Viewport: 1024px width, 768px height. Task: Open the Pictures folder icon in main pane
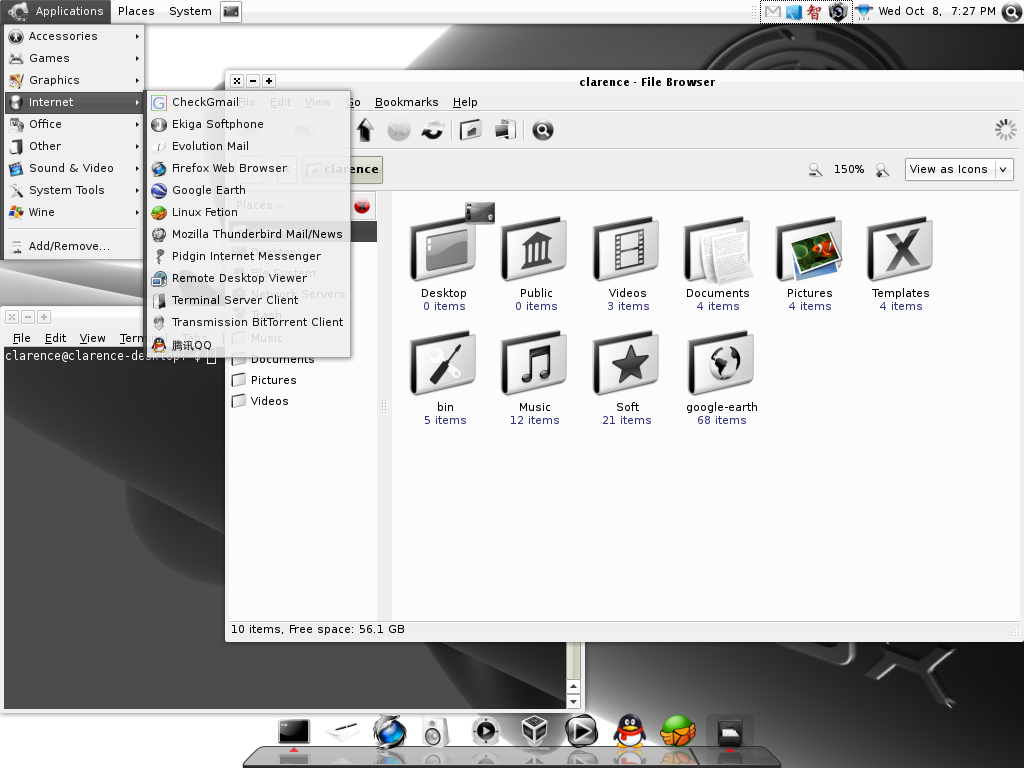pos(809,249)
